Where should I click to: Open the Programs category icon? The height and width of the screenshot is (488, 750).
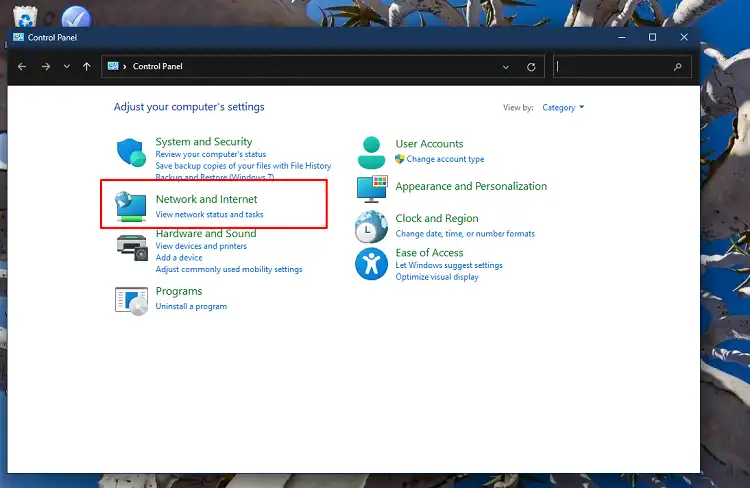coord(131,301)
